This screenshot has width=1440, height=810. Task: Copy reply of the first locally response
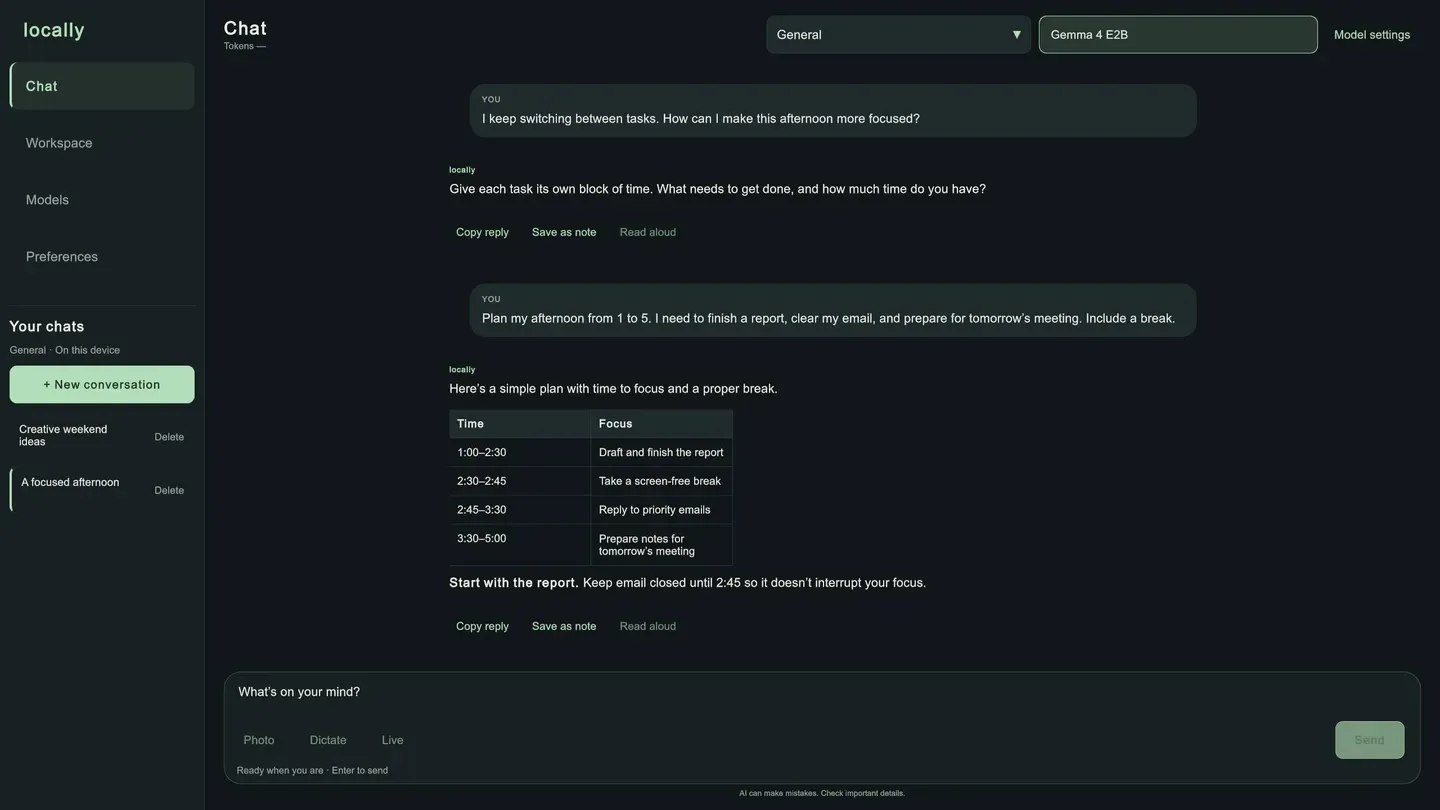(x=482, y=232)
